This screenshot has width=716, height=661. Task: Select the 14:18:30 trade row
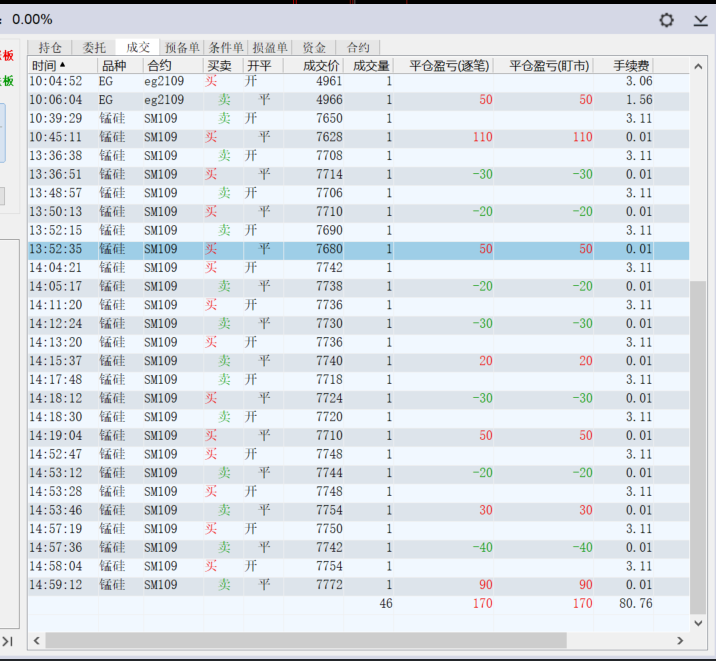[x=358, y=417]
